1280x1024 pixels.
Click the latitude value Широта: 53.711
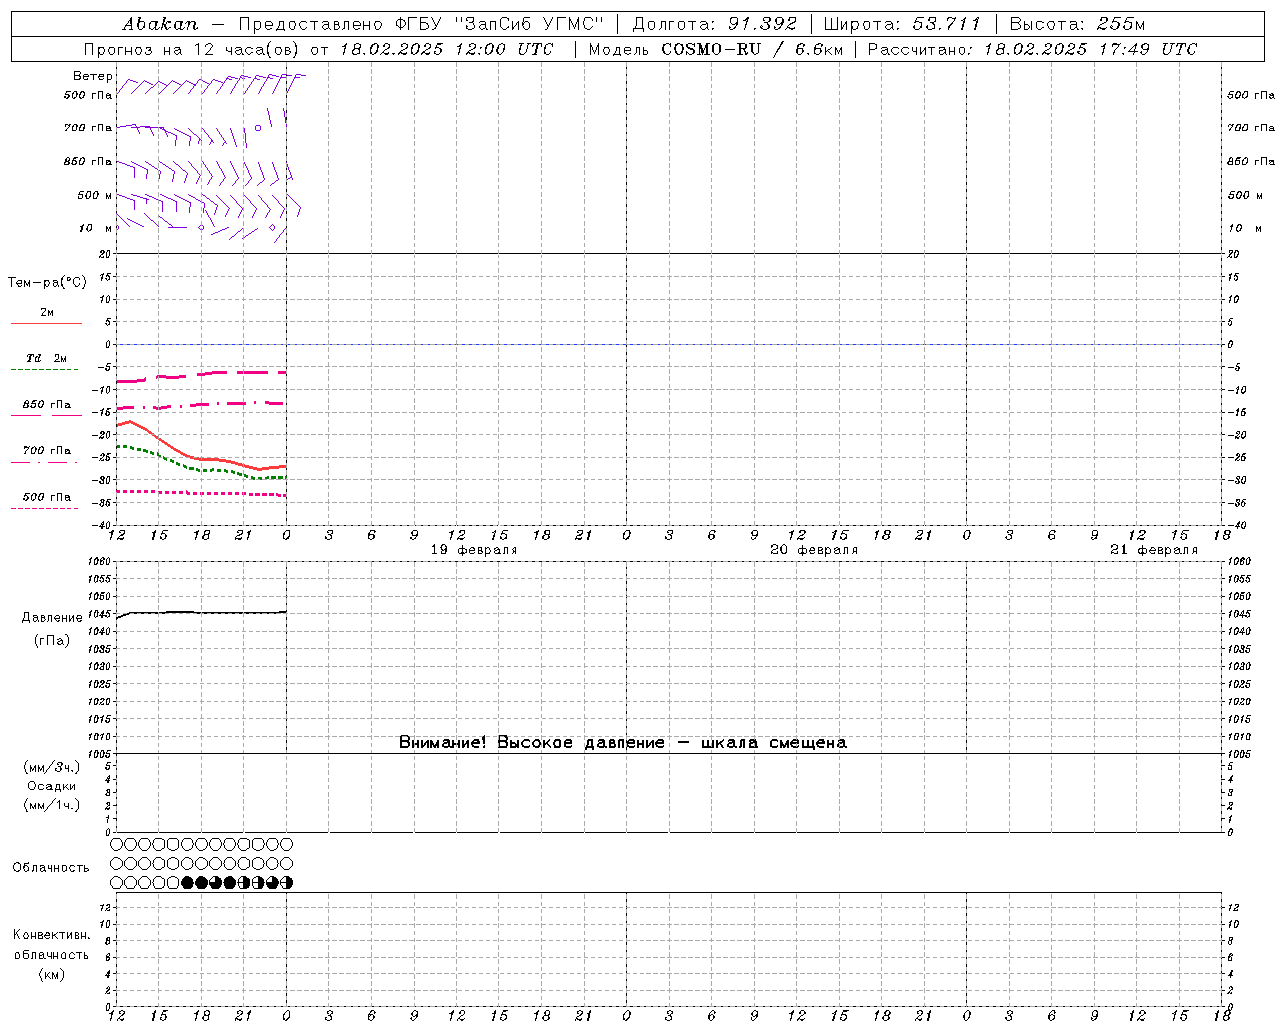[902, 23]
